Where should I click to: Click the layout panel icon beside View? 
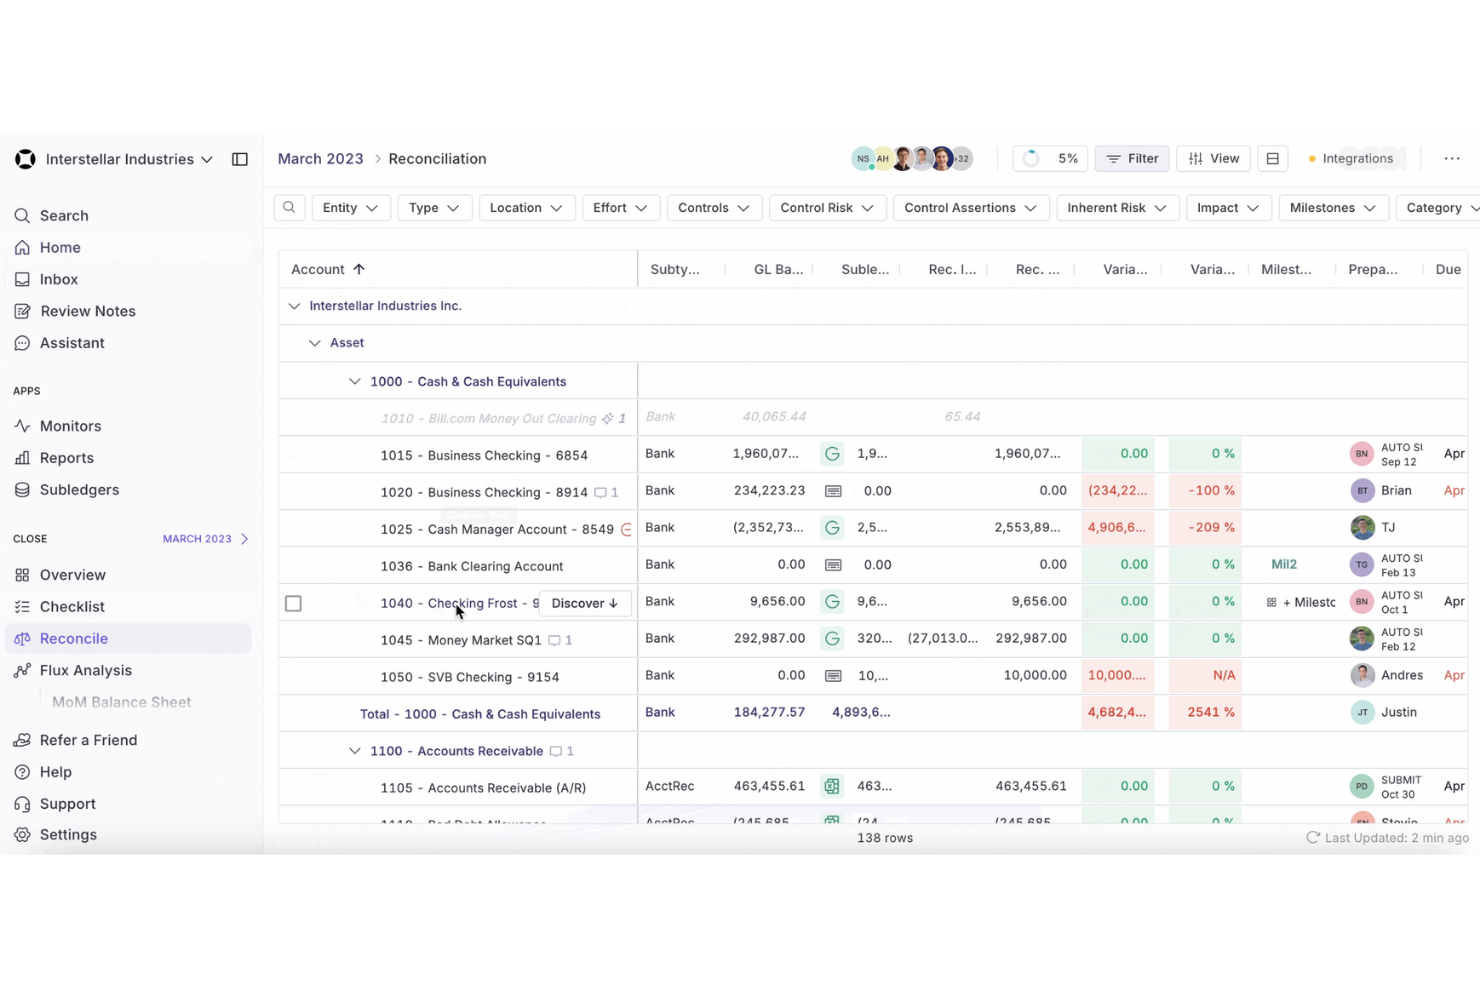pyautogui.click(x=1272, y=159)
